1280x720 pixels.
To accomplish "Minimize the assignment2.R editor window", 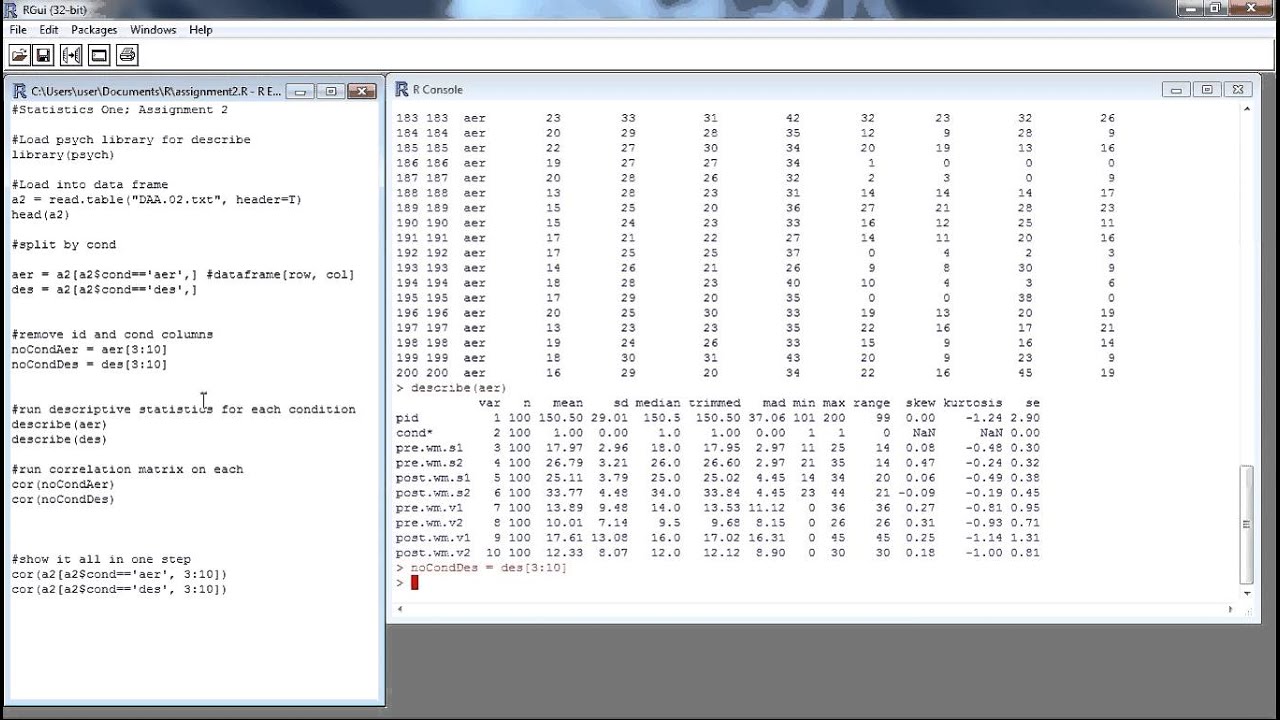I will (301, 91).
